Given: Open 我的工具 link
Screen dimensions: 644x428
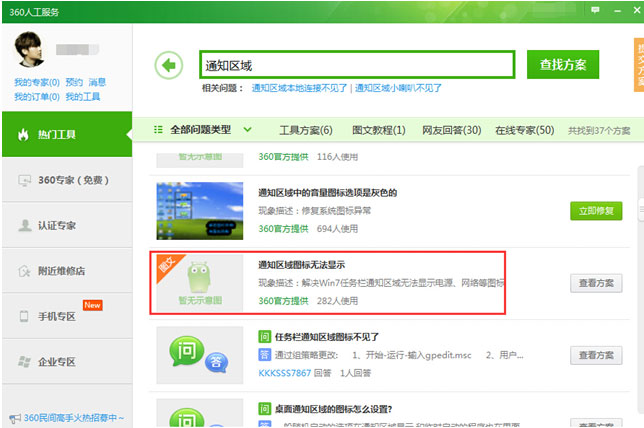Looking at the screenshot, I should [83, 97].
